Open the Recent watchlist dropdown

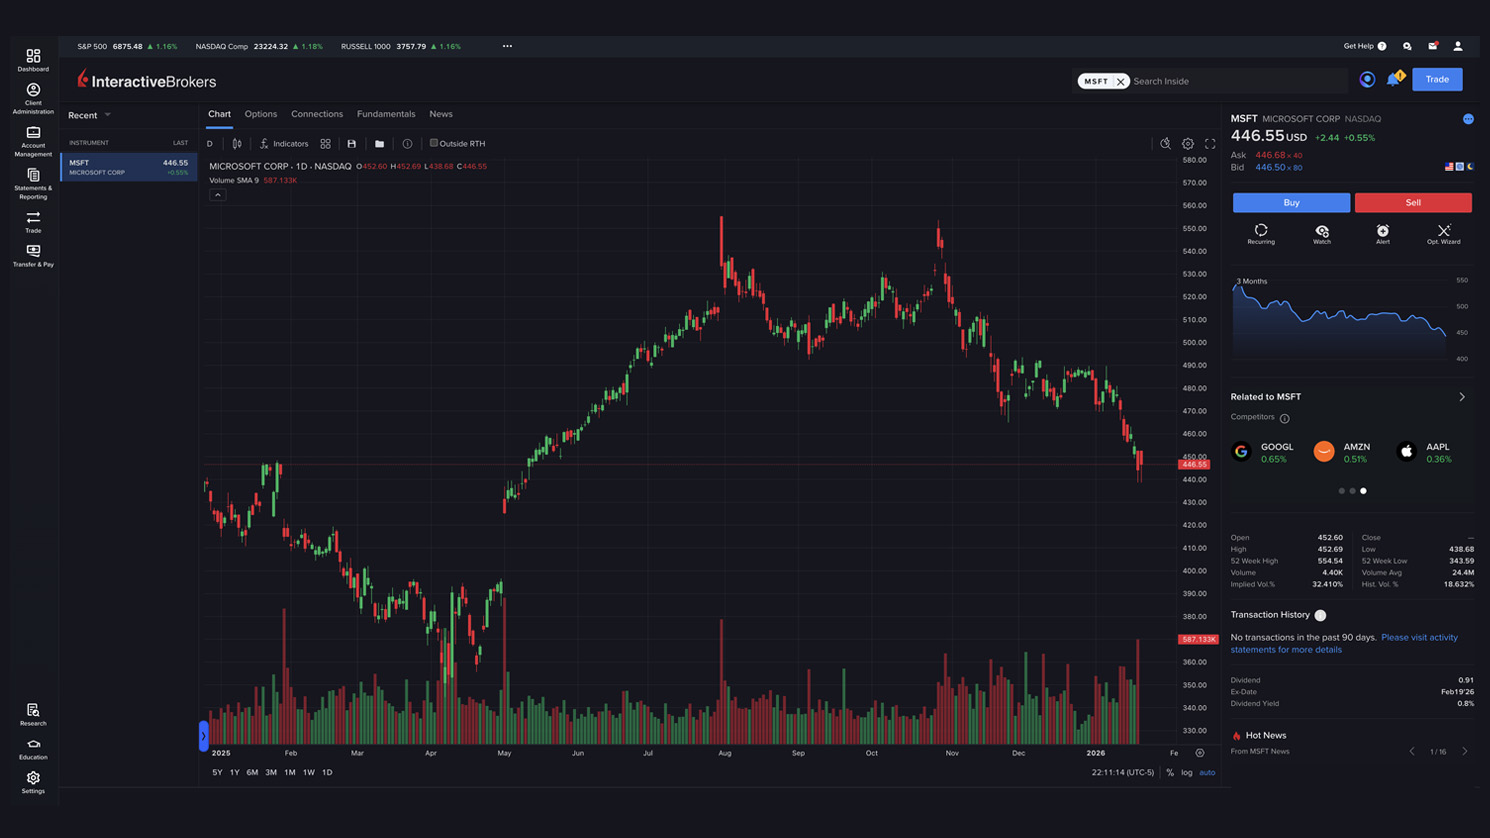(90, 114)
